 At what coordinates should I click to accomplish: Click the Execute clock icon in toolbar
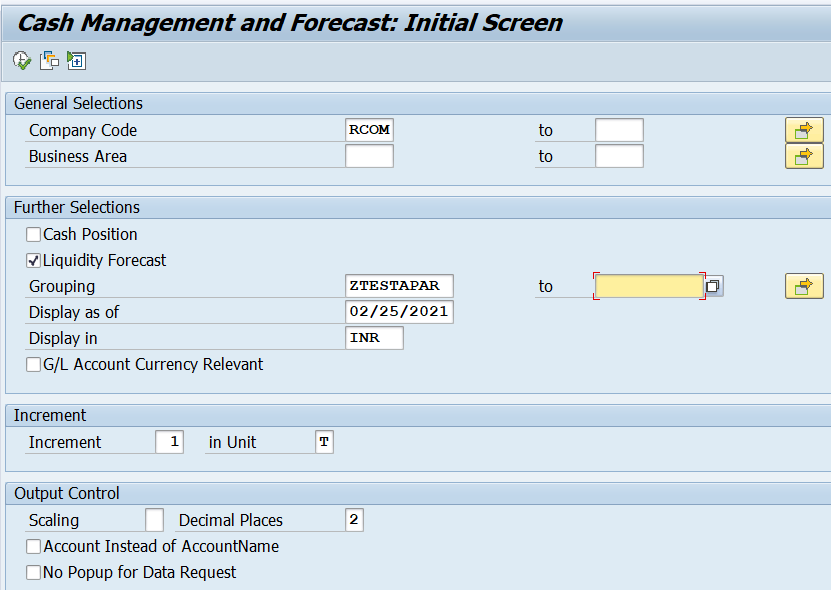pos(22,60)
